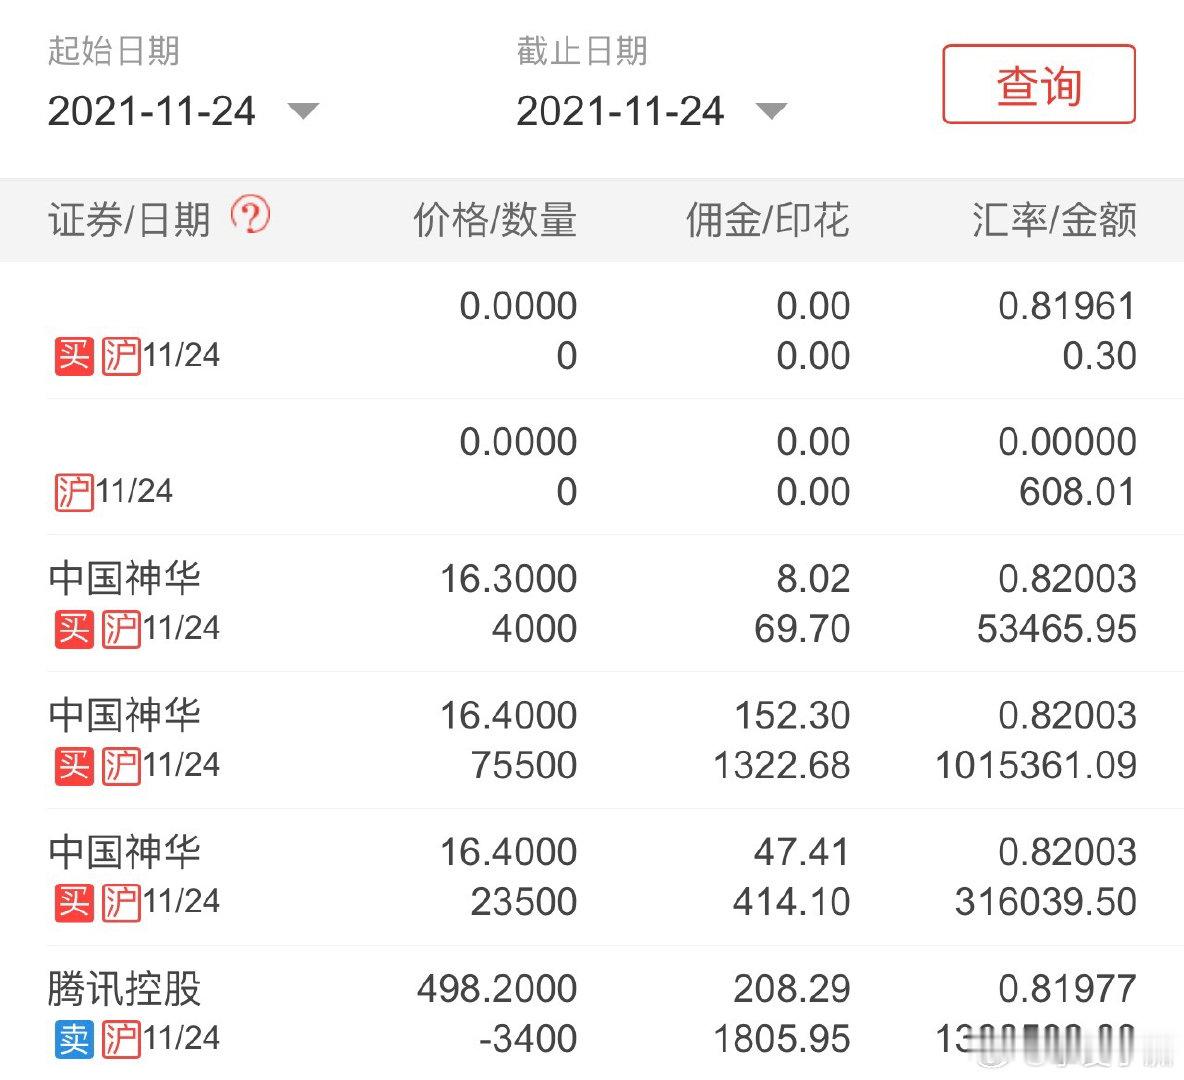Click the quantity 4000

[x=535, y=629]
